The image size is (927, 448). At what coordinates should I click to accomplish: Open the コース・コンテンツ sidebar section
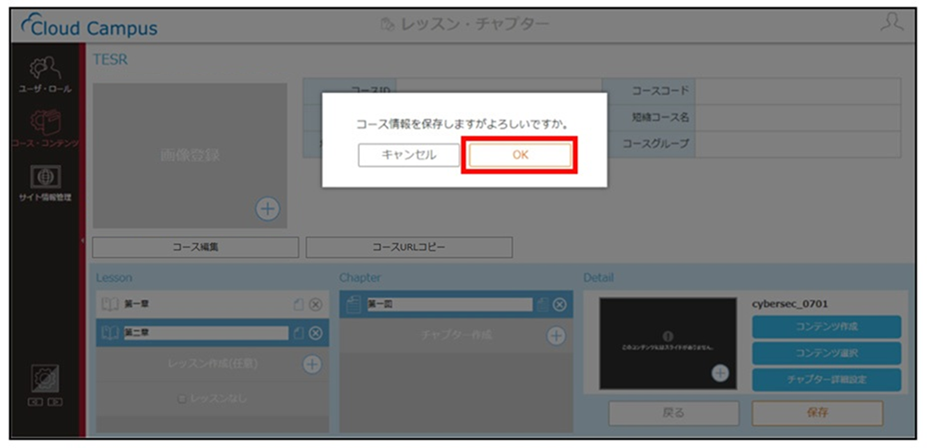pos(45,127)
